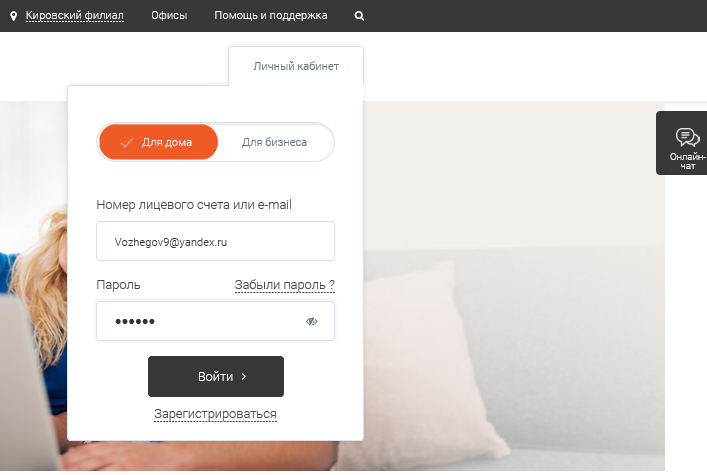The image size is (707, 475).
Task: Click the search magnifier icon
Action: pos(359,16)
